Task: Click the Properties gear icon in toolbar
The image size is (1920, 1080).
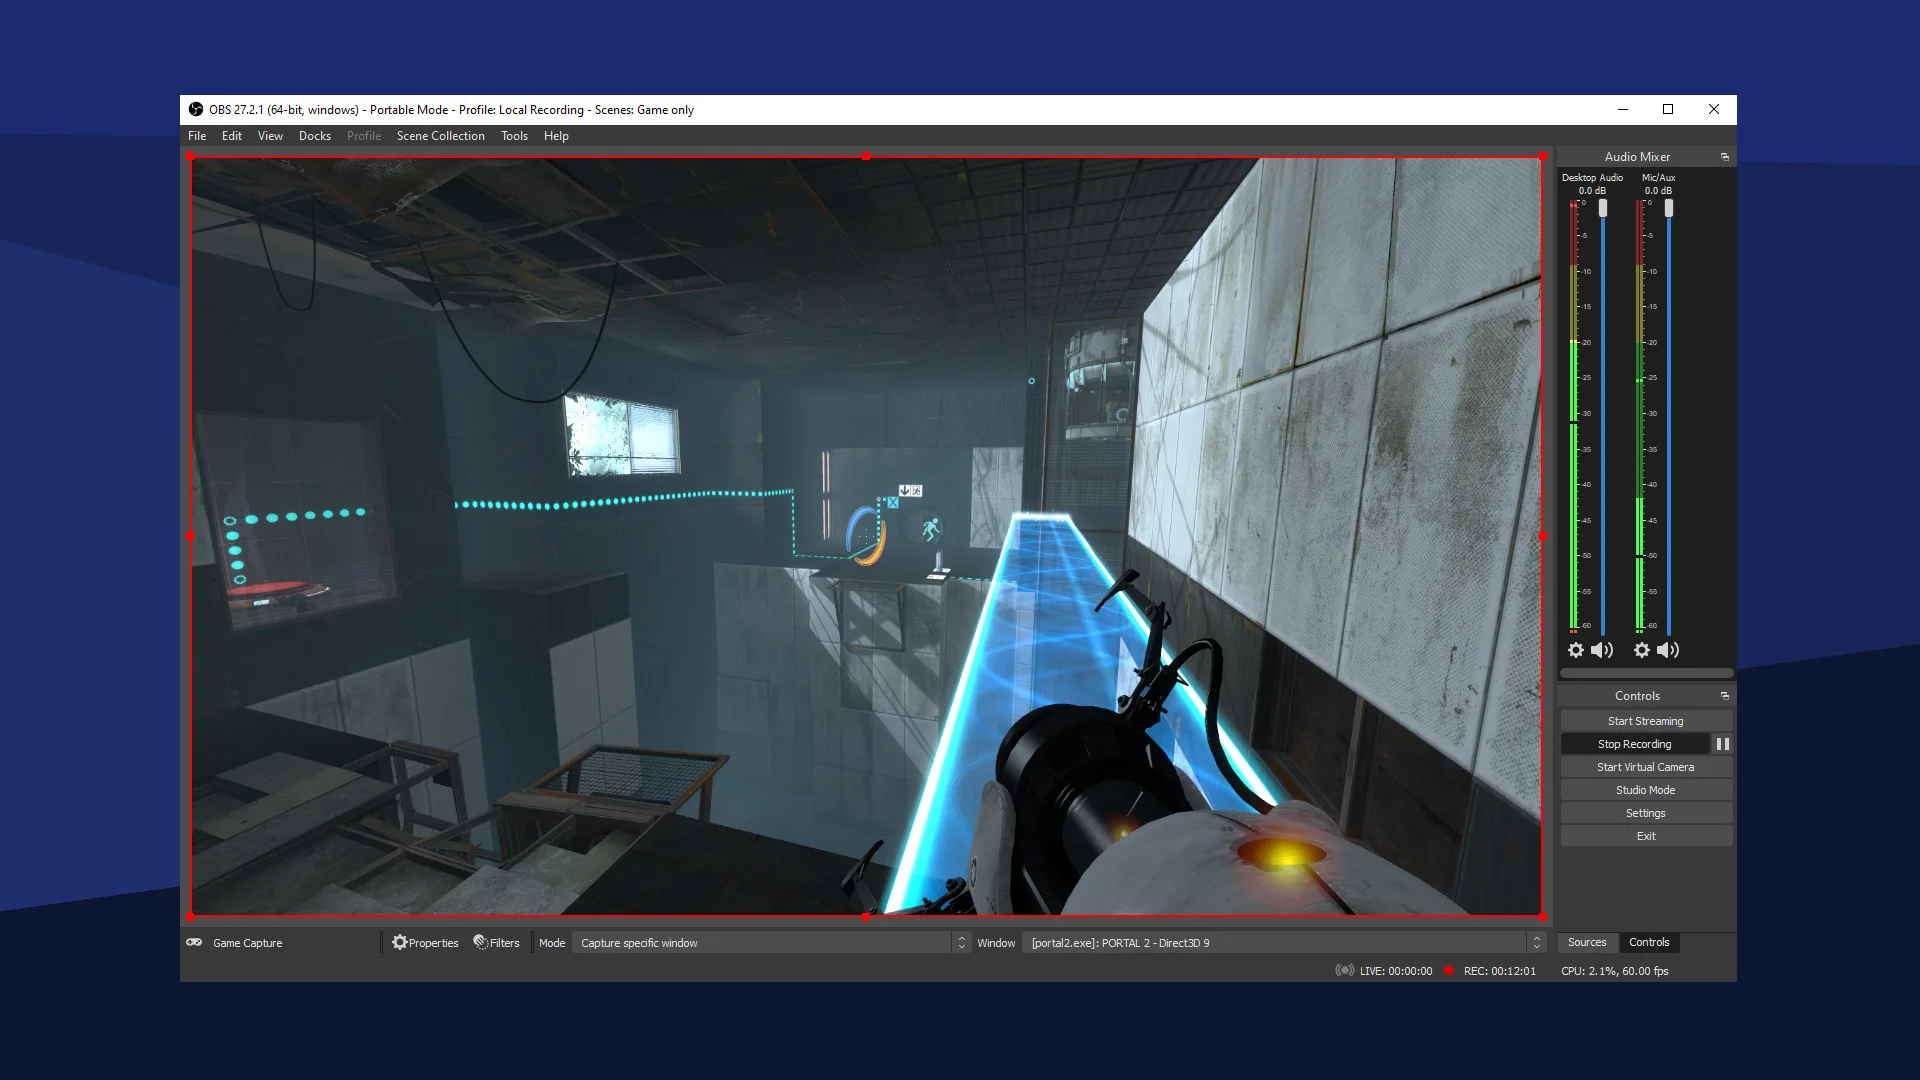Action: coord(400,942)
